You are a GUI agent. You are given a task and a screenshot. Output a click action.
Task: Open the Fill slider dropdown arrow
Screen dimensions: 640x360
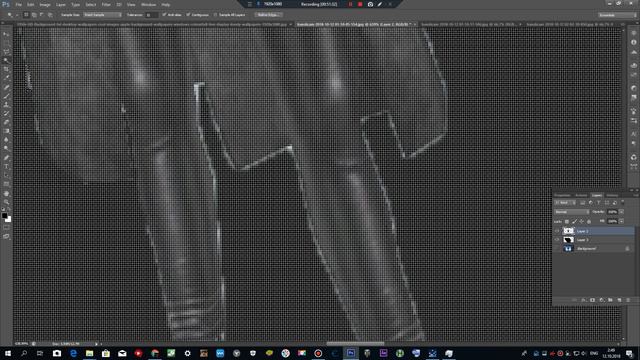(621, 221)
